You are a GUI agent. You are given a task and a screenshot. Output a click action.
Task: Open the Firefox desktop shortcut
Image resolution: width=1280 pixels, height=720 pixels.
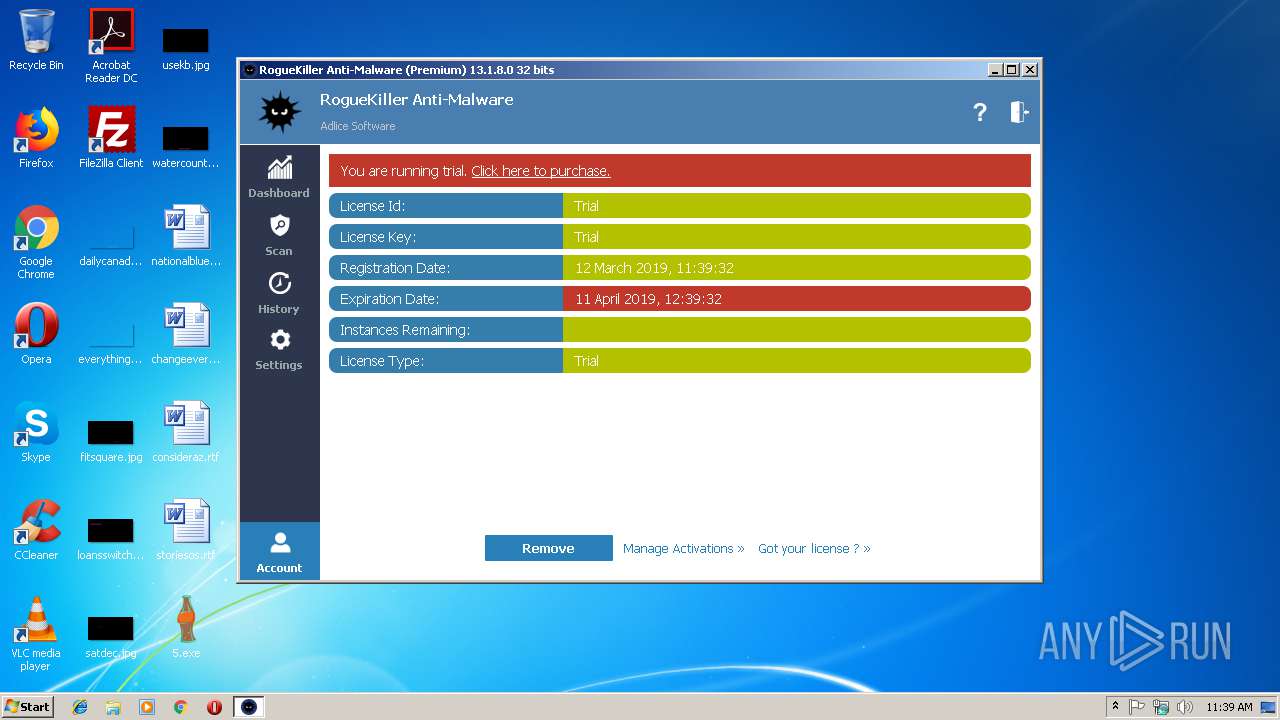[x=36, y=138]
